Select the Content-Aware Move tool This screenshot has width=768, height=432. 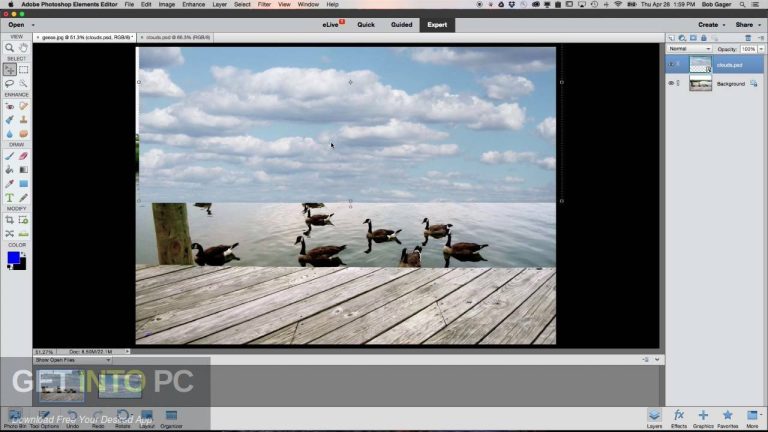click(9, 234)
